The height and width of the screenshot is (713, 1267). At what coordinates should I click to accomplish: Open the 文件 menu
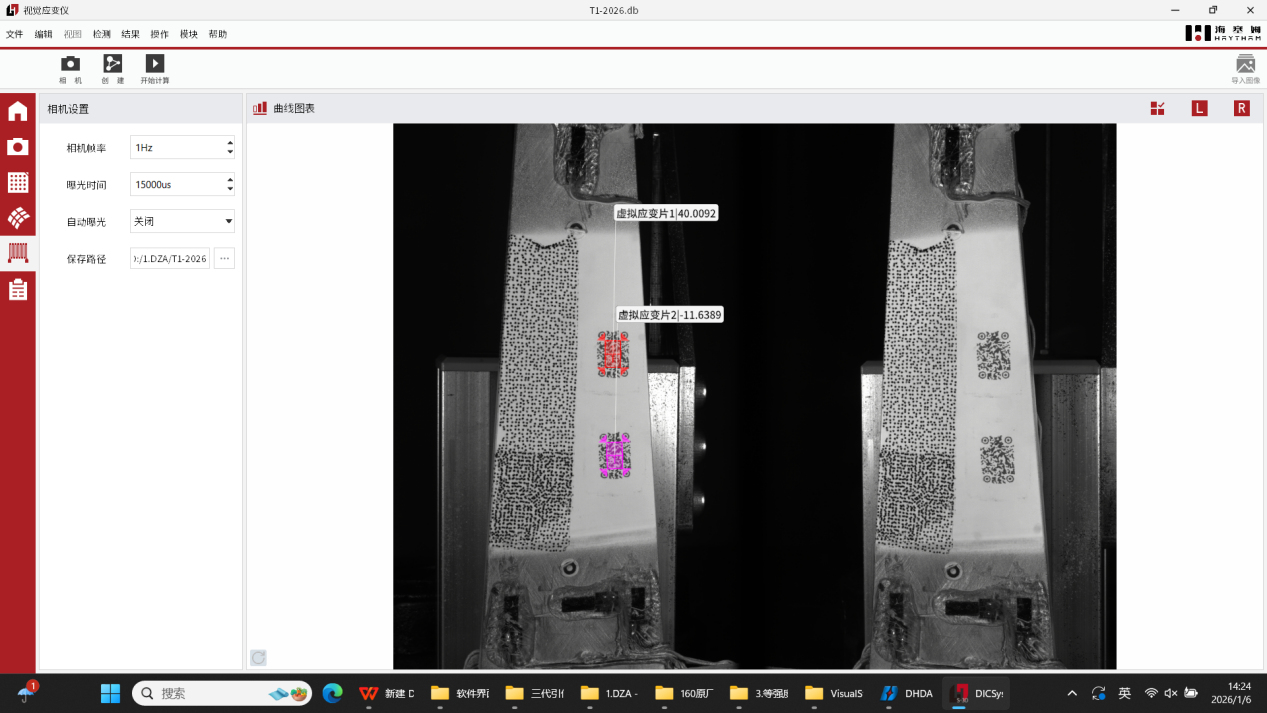click(14, 34)
